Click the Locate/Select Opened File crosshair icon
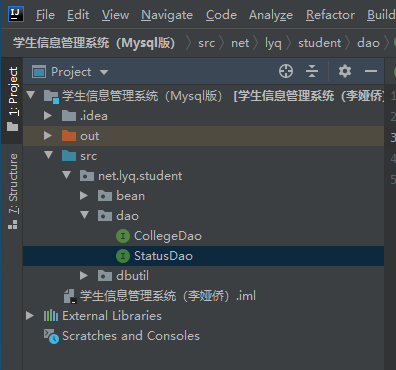Viewport: 396px width, 370px height. [x=286, y=71]
